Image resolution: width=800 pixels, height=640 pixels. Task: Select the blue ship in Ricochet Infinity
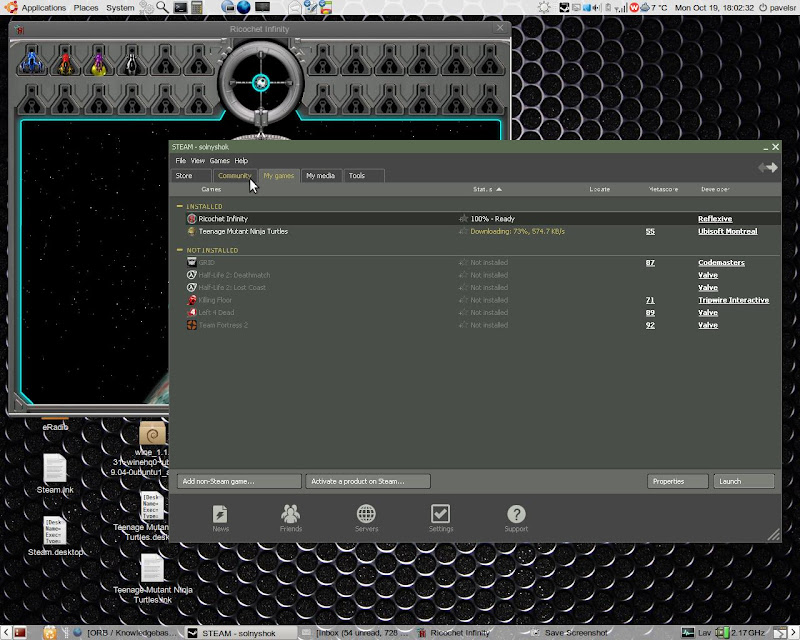[x=32, y=61]
